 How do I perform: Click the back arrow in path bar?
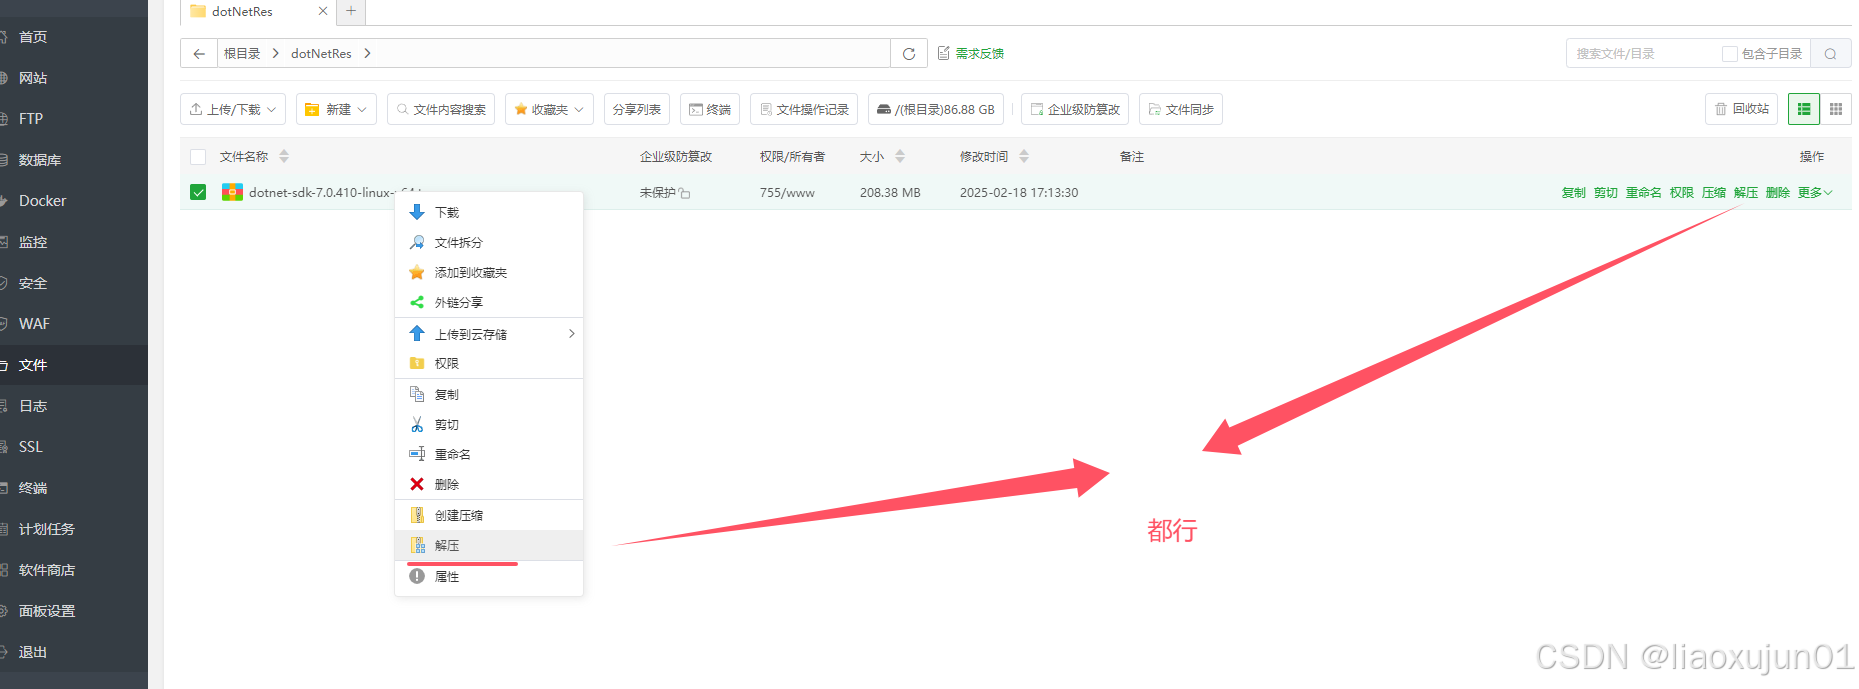click(199, 54)
